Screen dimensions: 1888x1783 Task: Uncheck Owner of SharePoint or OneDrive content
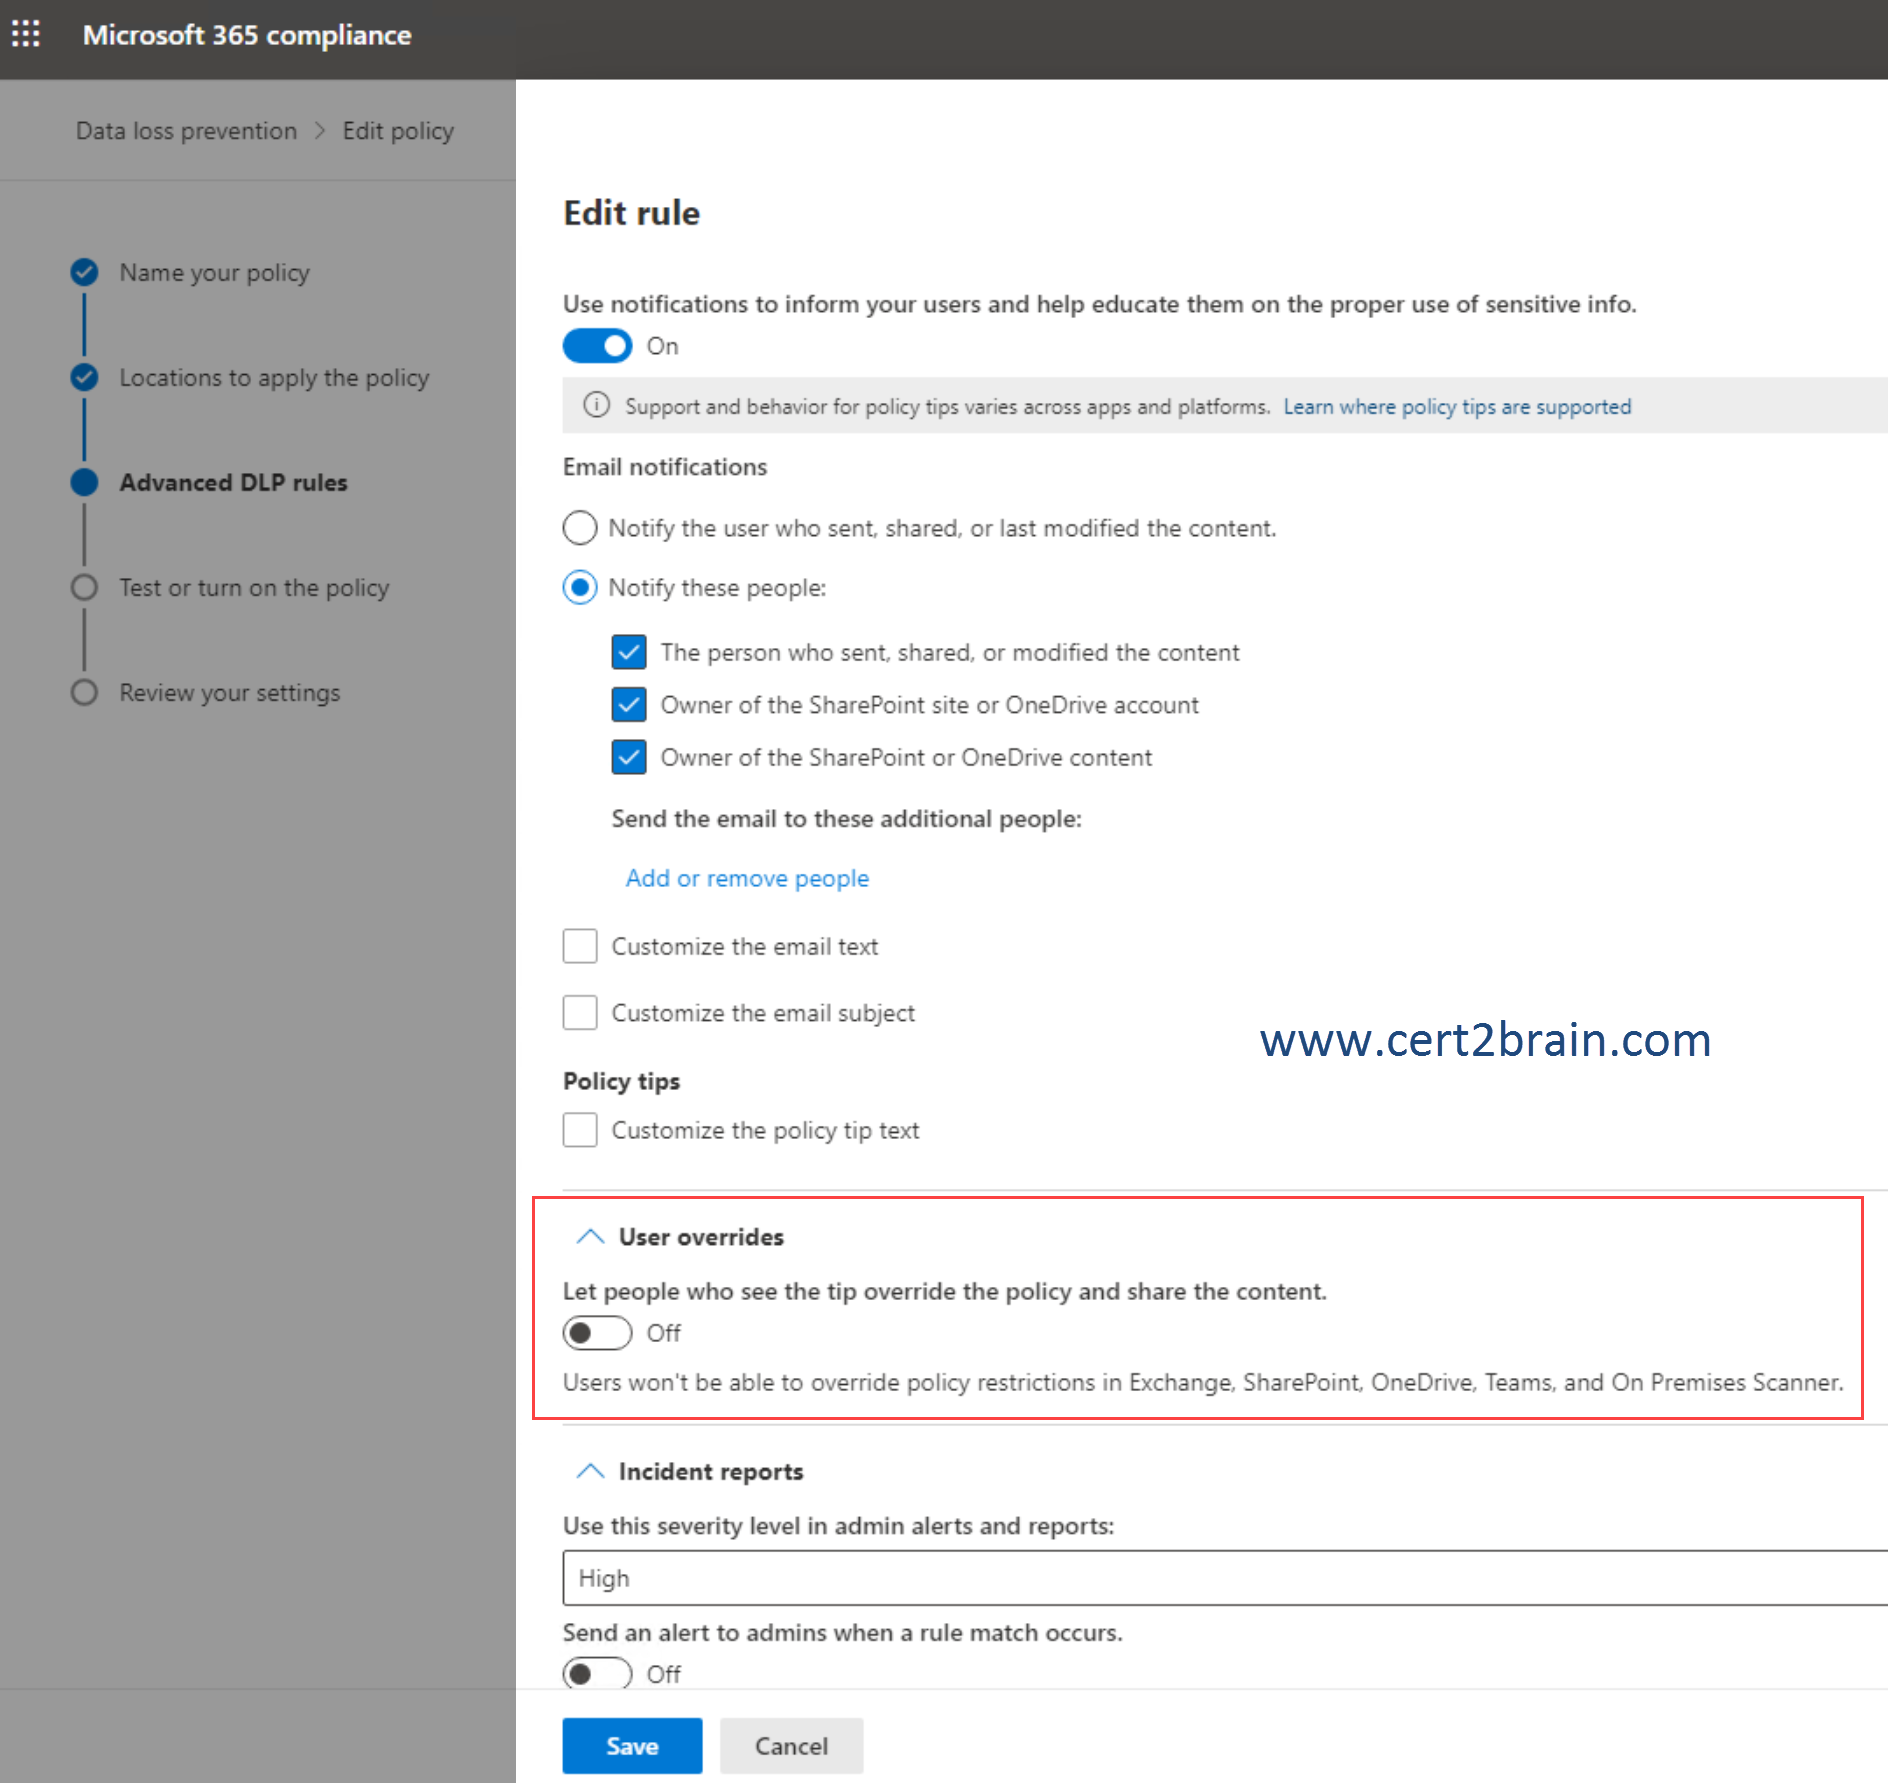pos(629,757)
